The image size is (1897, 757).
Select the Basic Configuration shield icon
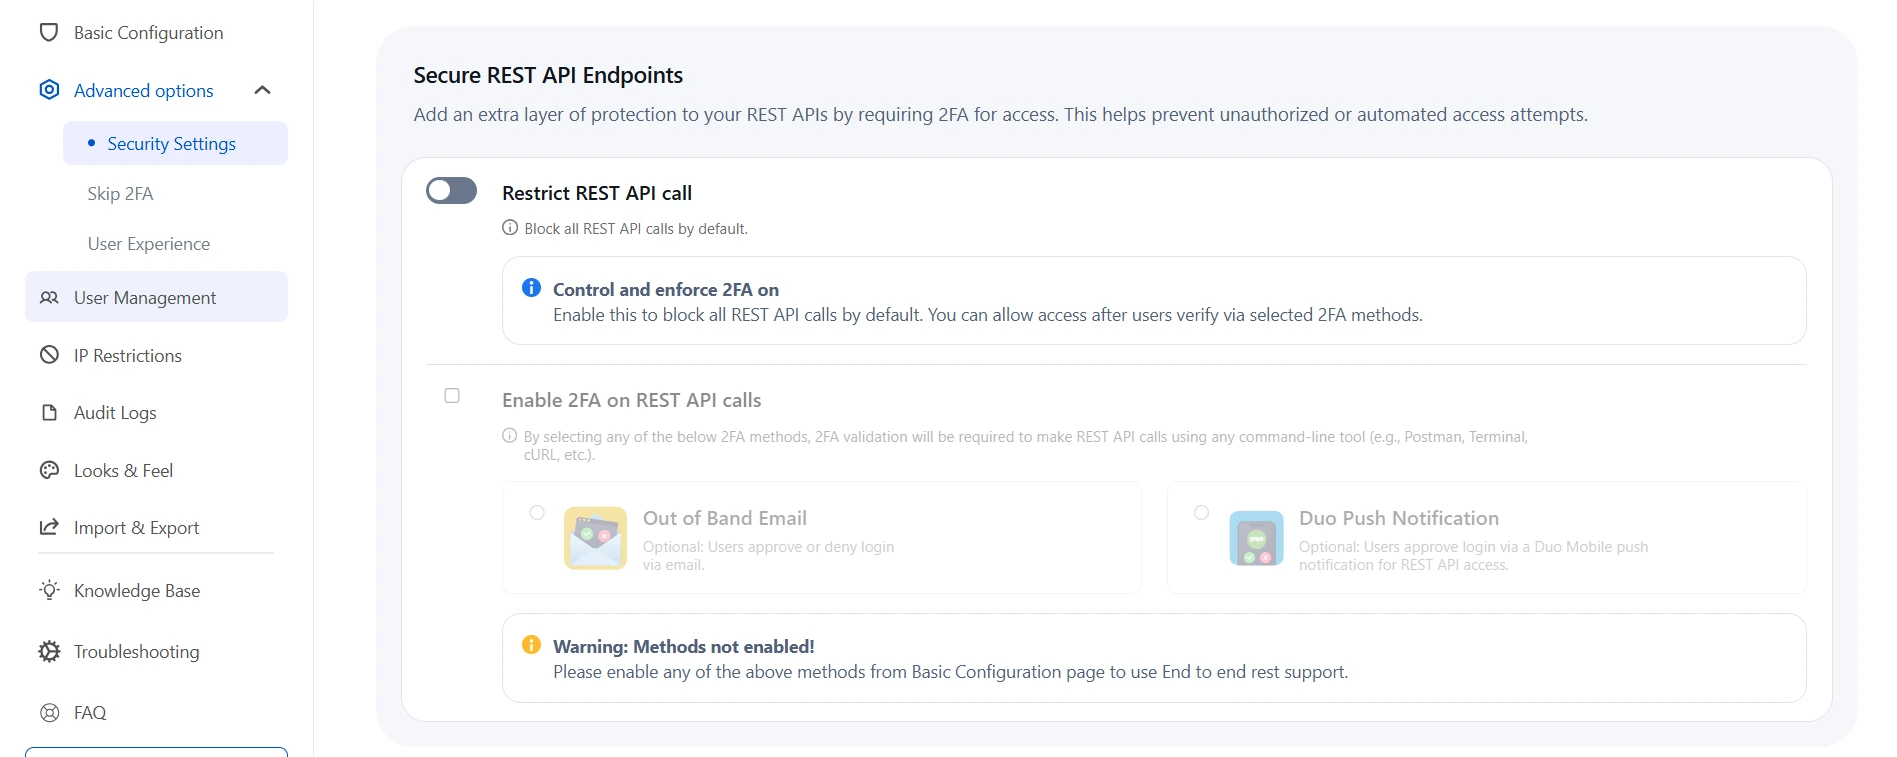click(49, 32)
